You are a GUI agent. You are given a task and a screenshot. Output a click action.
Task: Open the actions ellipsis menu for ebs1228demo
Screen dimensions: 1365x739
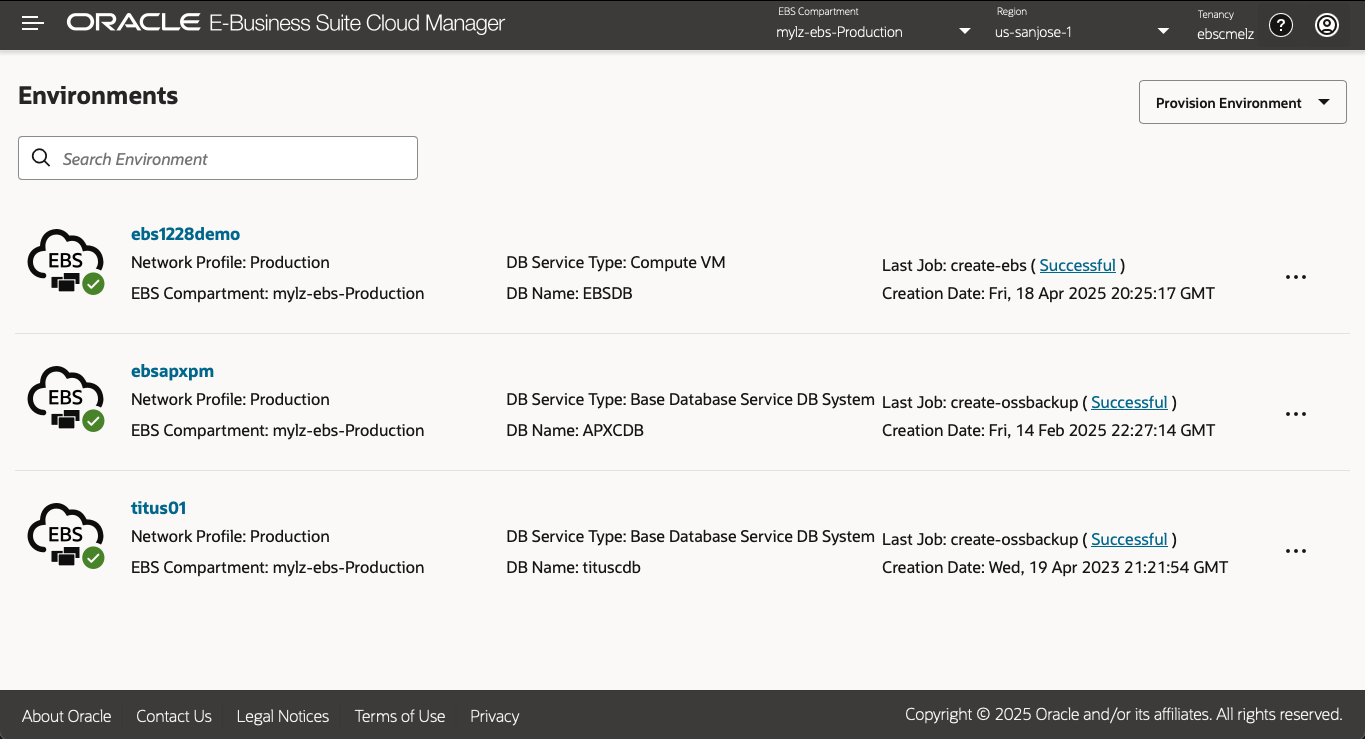(1296, 277)
